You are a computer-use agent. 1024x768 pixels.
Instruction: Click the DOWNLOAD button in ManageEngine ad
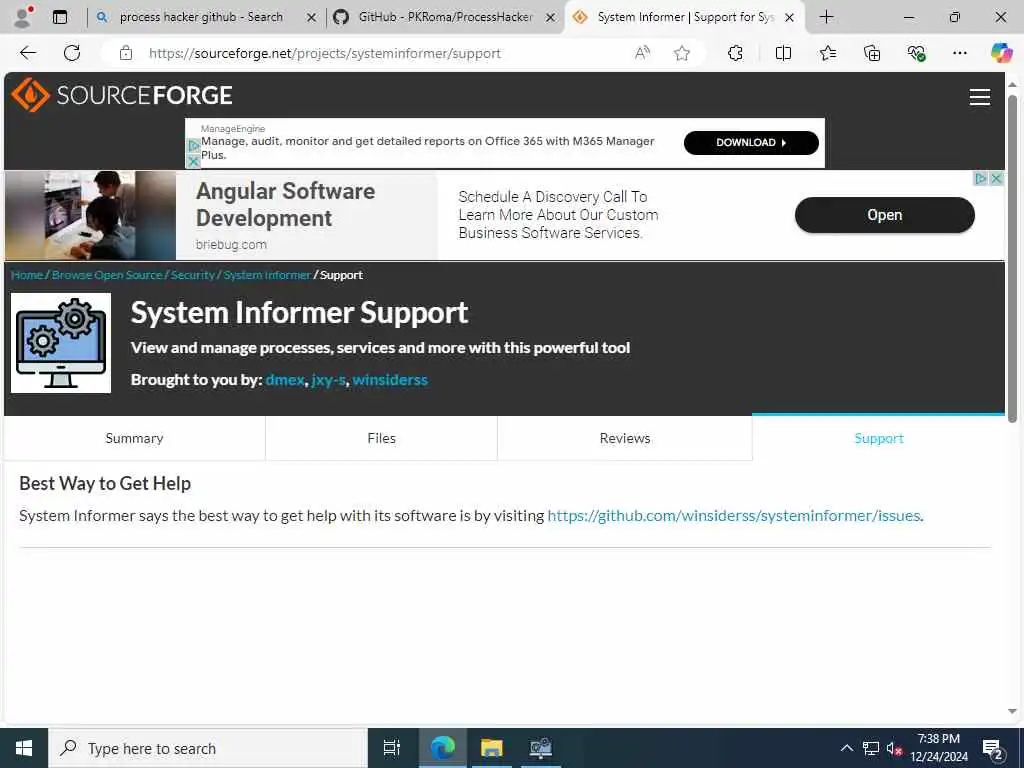751,142
